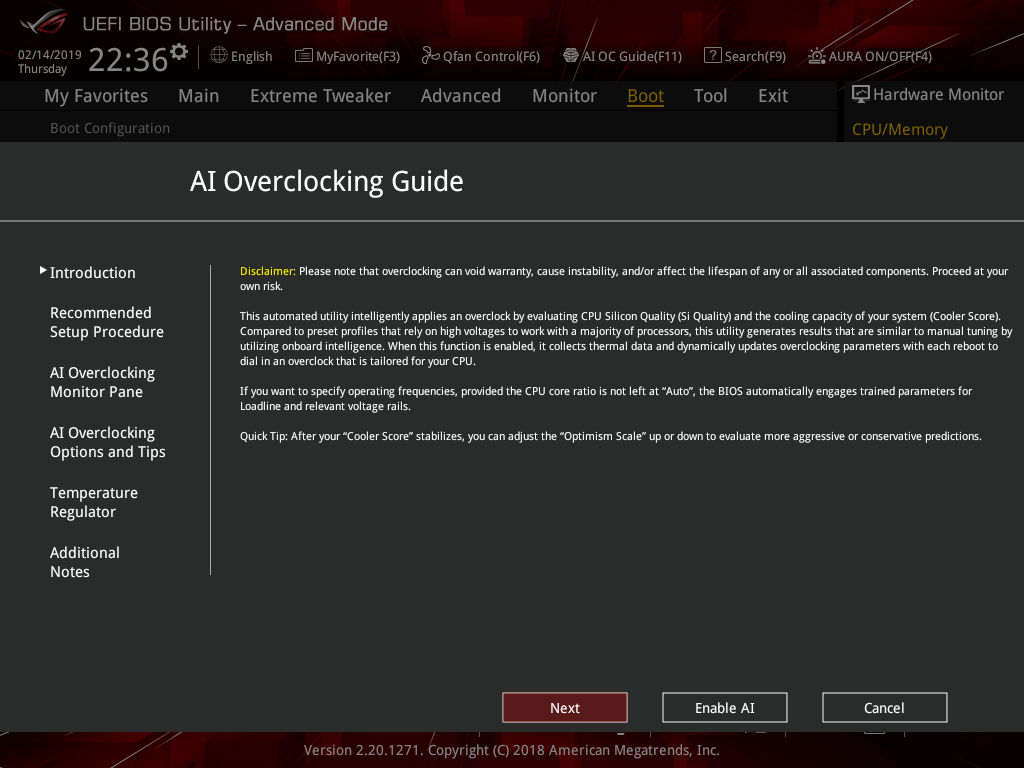1024x768 pixels.
Task: Click the Quick Tip paragraph
Action: tap(611, 436)
